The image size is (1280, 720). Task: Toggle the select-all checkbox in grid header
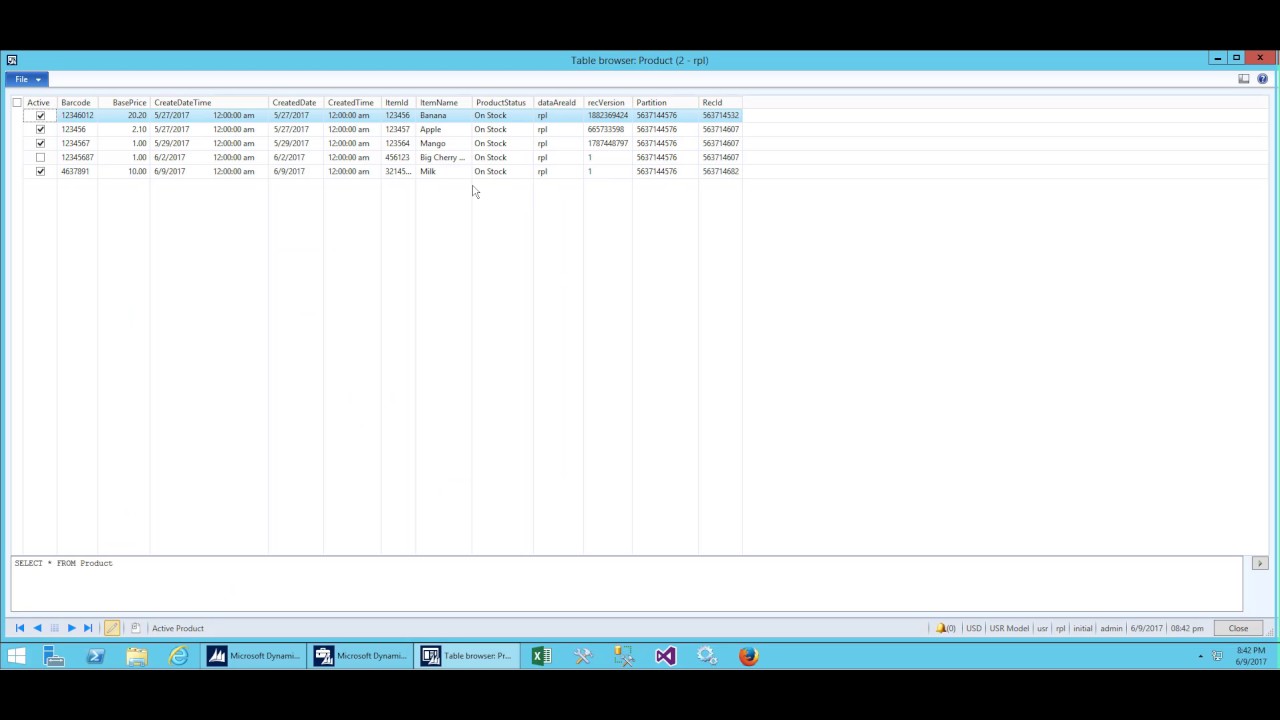coord(17,102)
